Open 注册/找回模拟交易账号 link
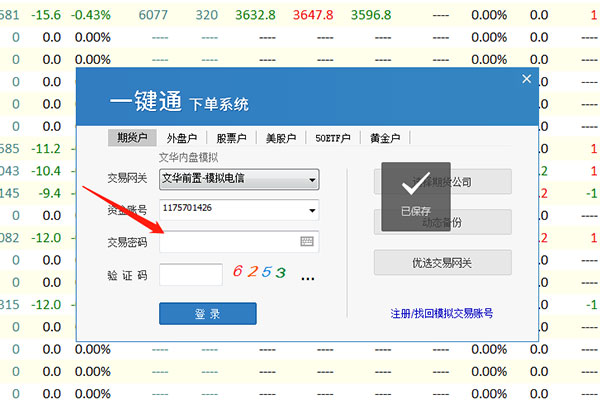This screenshot has width=600, height=400. (442, 313)
